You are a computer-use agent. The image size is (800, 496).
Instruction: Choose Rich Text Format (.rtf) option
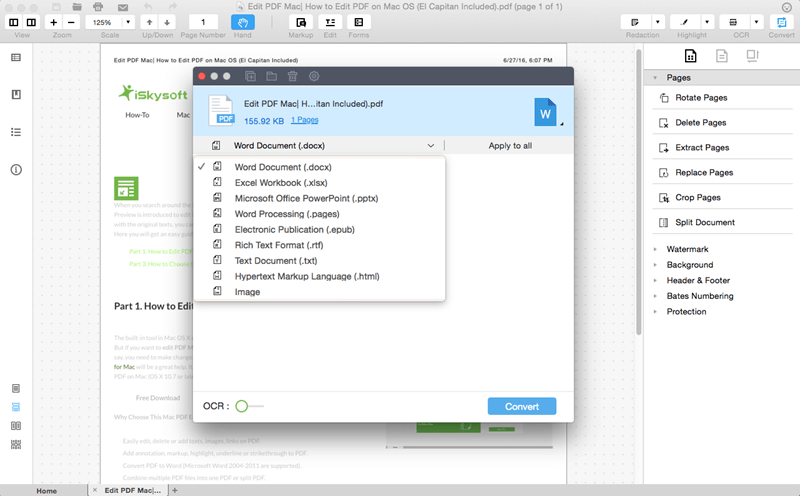[x=279, y=245]
